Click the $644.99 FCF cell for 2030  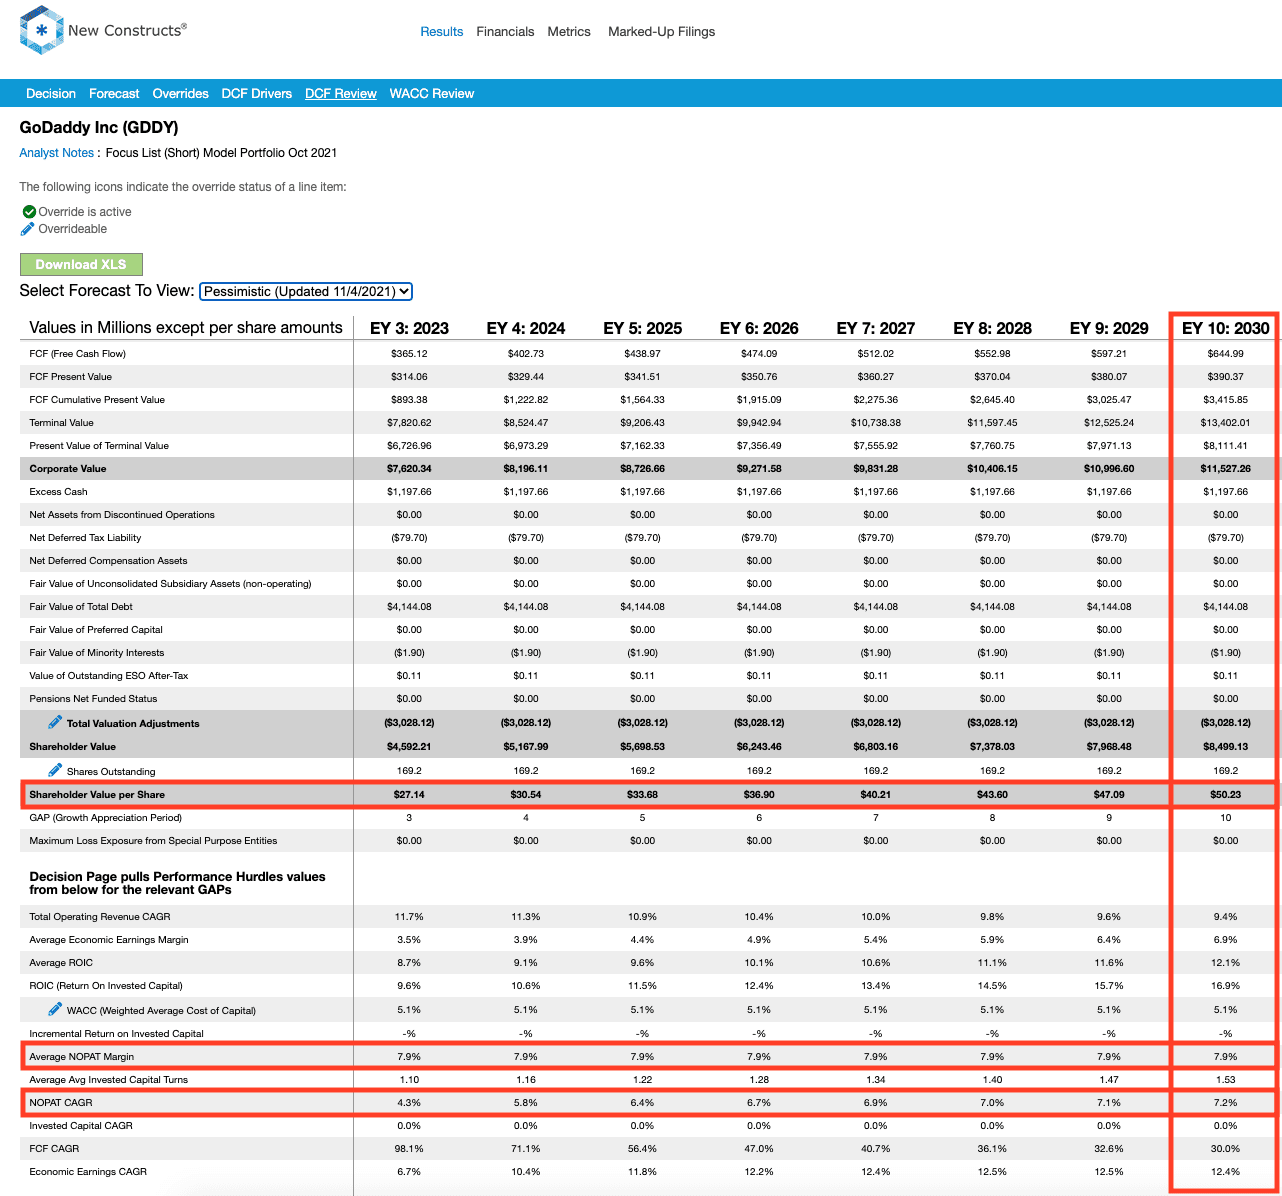(1226, 354)
